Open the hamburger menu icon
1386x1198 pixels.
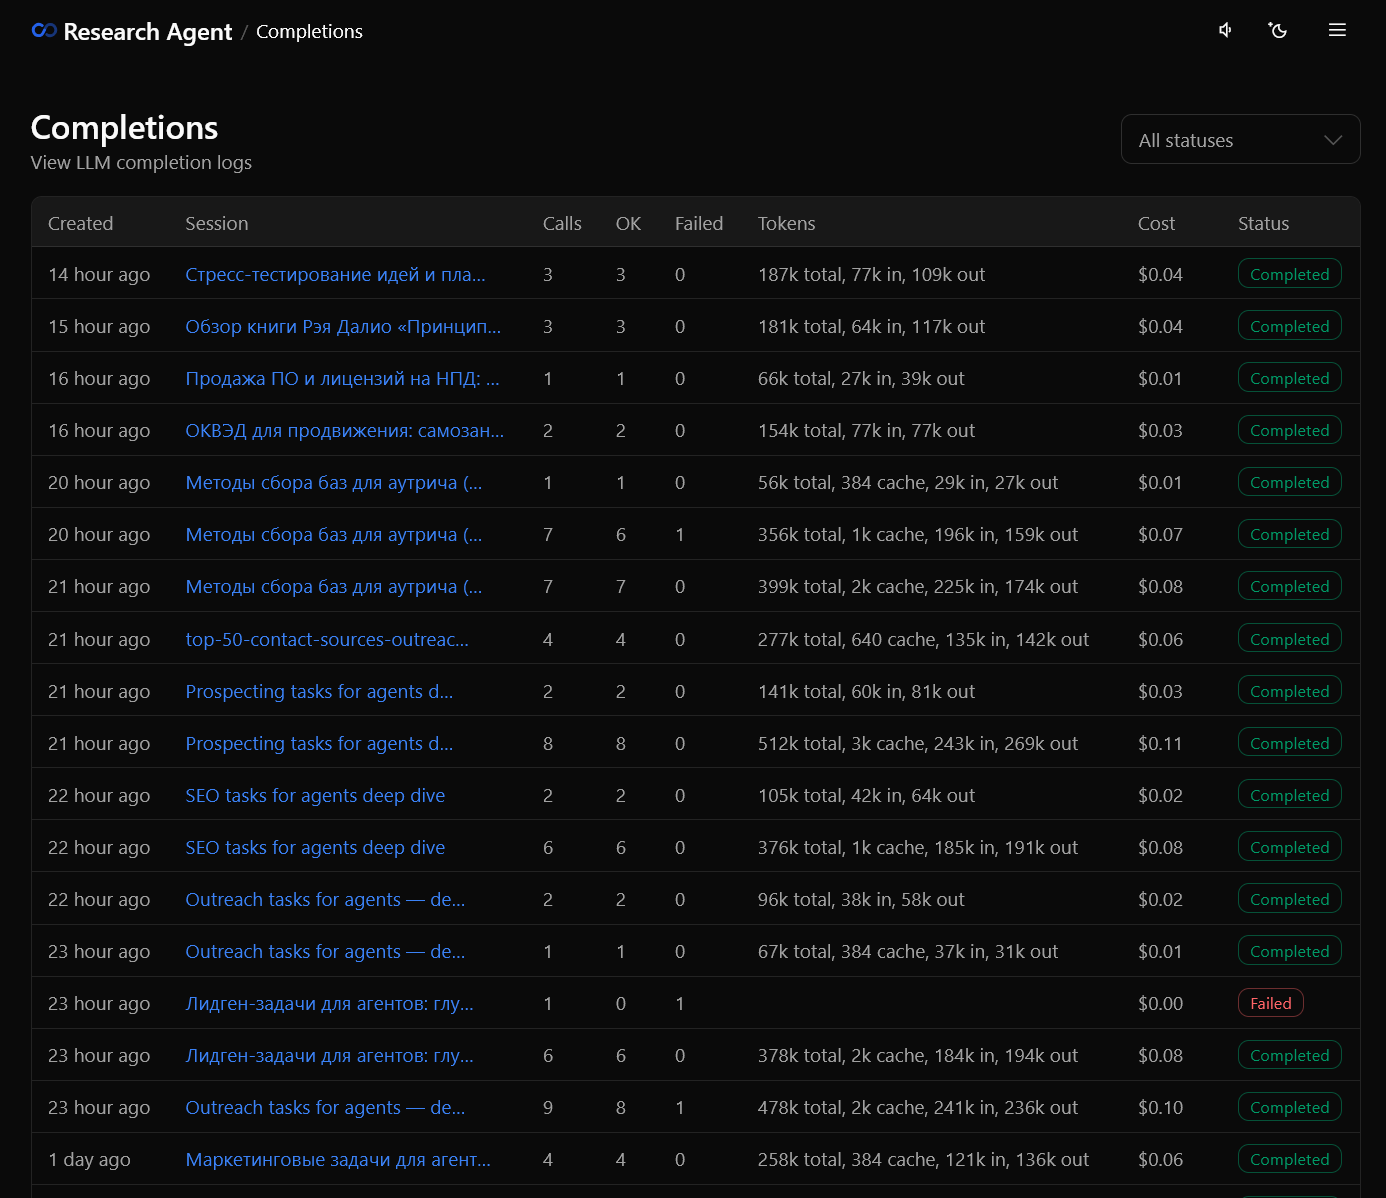1337,30
